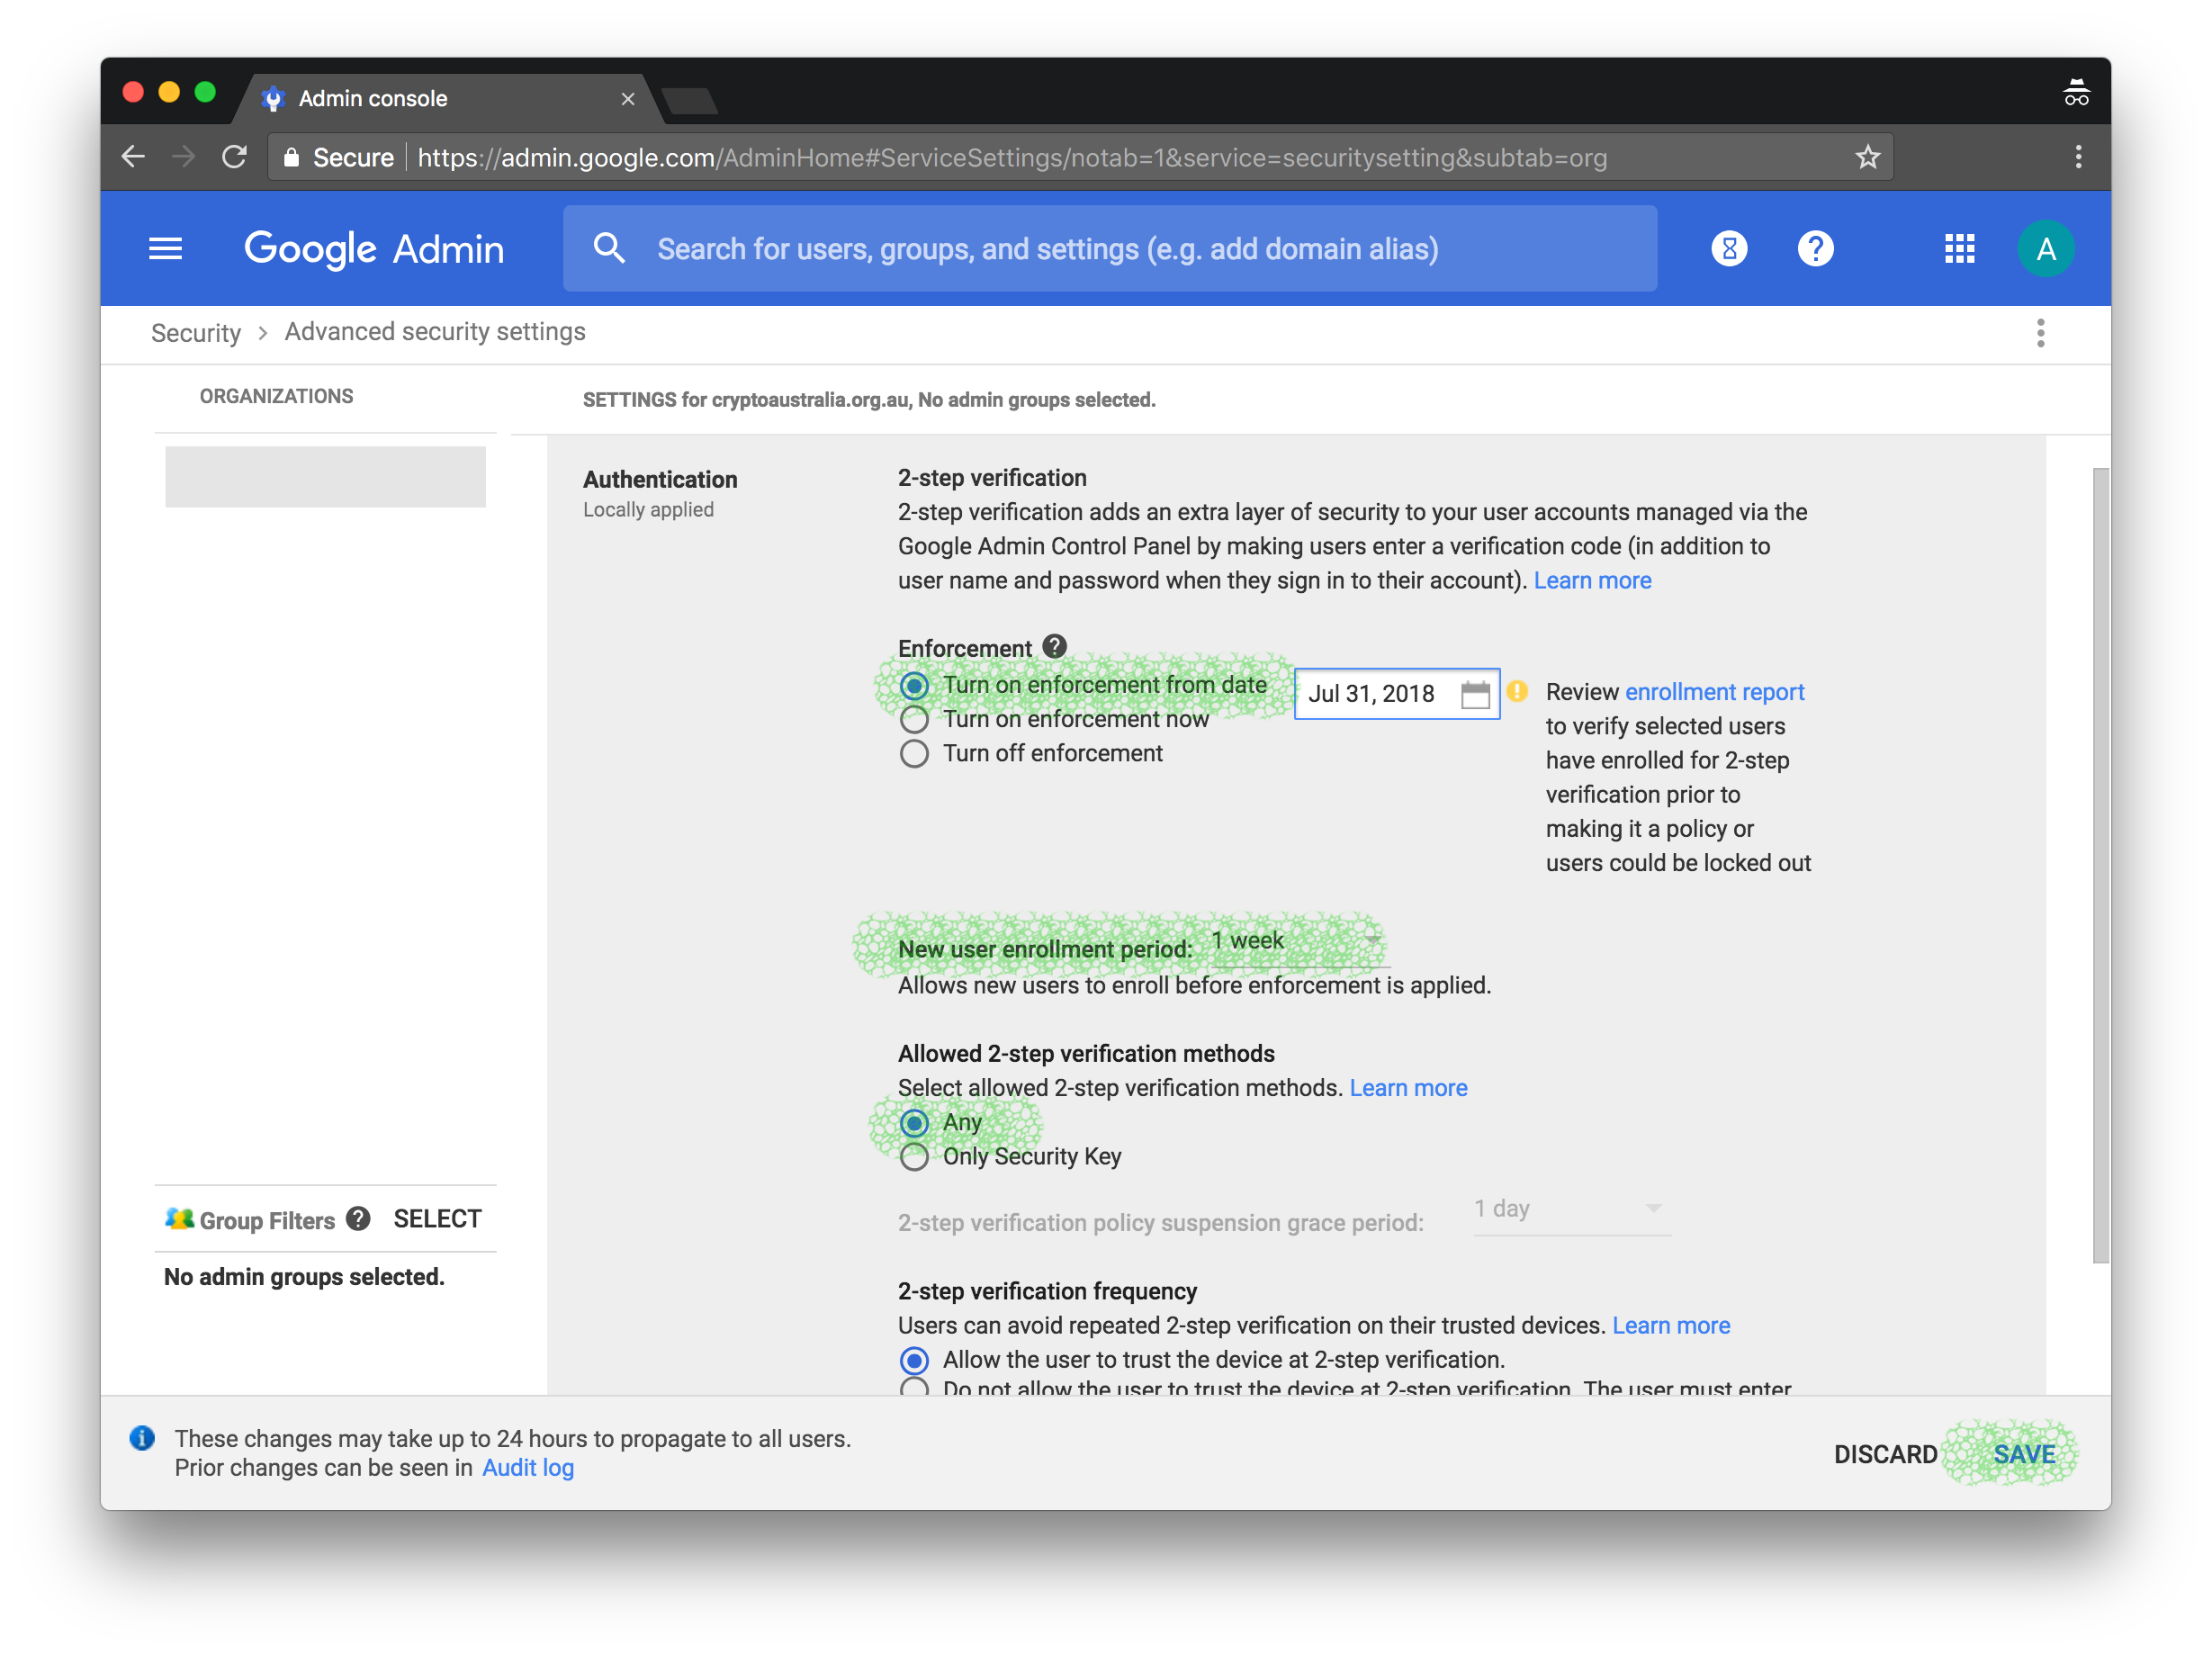Open Learn more about 2-step verification

click(x=1592, y=581)
